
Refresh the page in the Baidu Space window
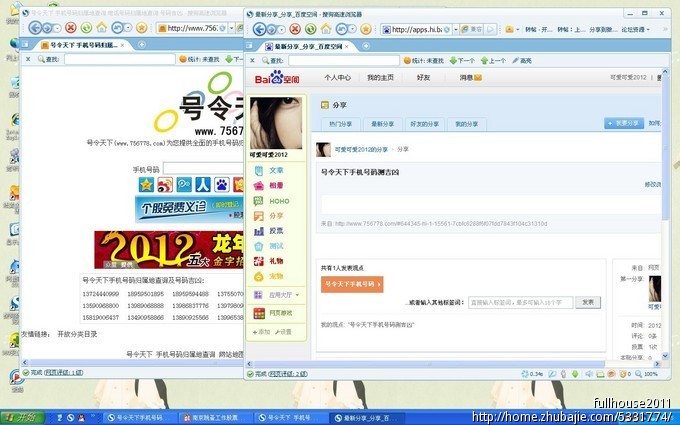pos(311,29)
